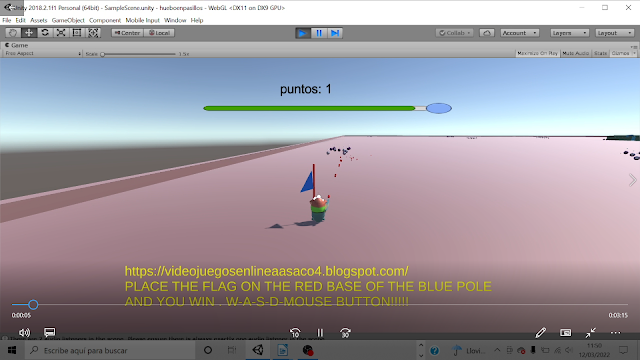Image resolution: width=640 pixels, height=360 pixels.
Task: Click the 'puntos: 1' score text
Action: tap(306, 89)
